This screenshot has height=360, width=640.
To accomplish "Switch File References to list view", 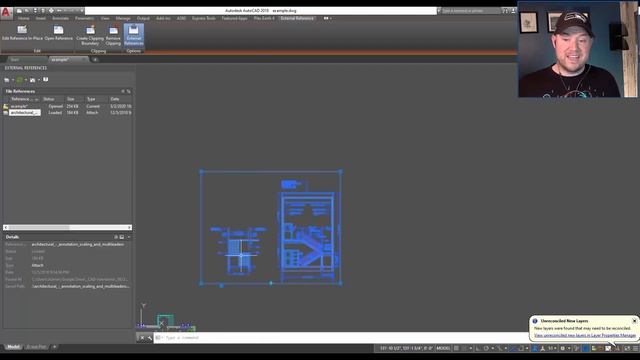I will [x=122, y=91].
